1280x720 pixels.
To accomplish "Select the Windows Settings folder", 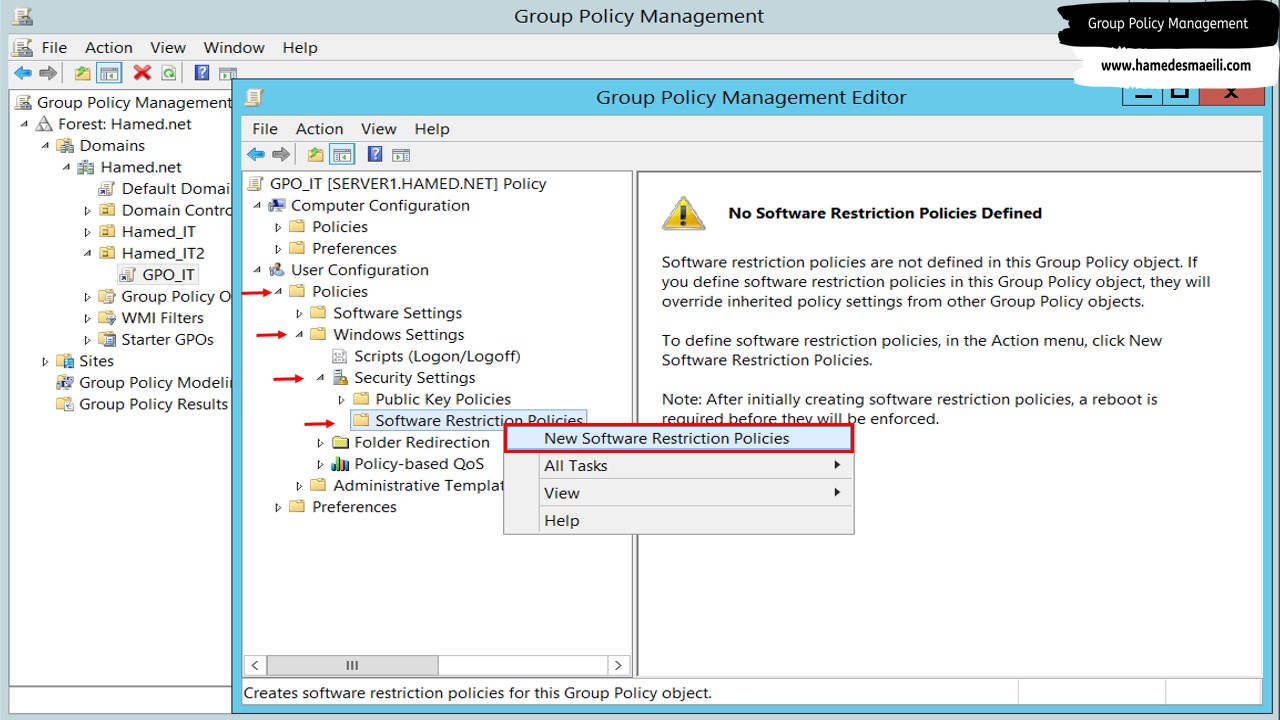I will pos(398,335).
